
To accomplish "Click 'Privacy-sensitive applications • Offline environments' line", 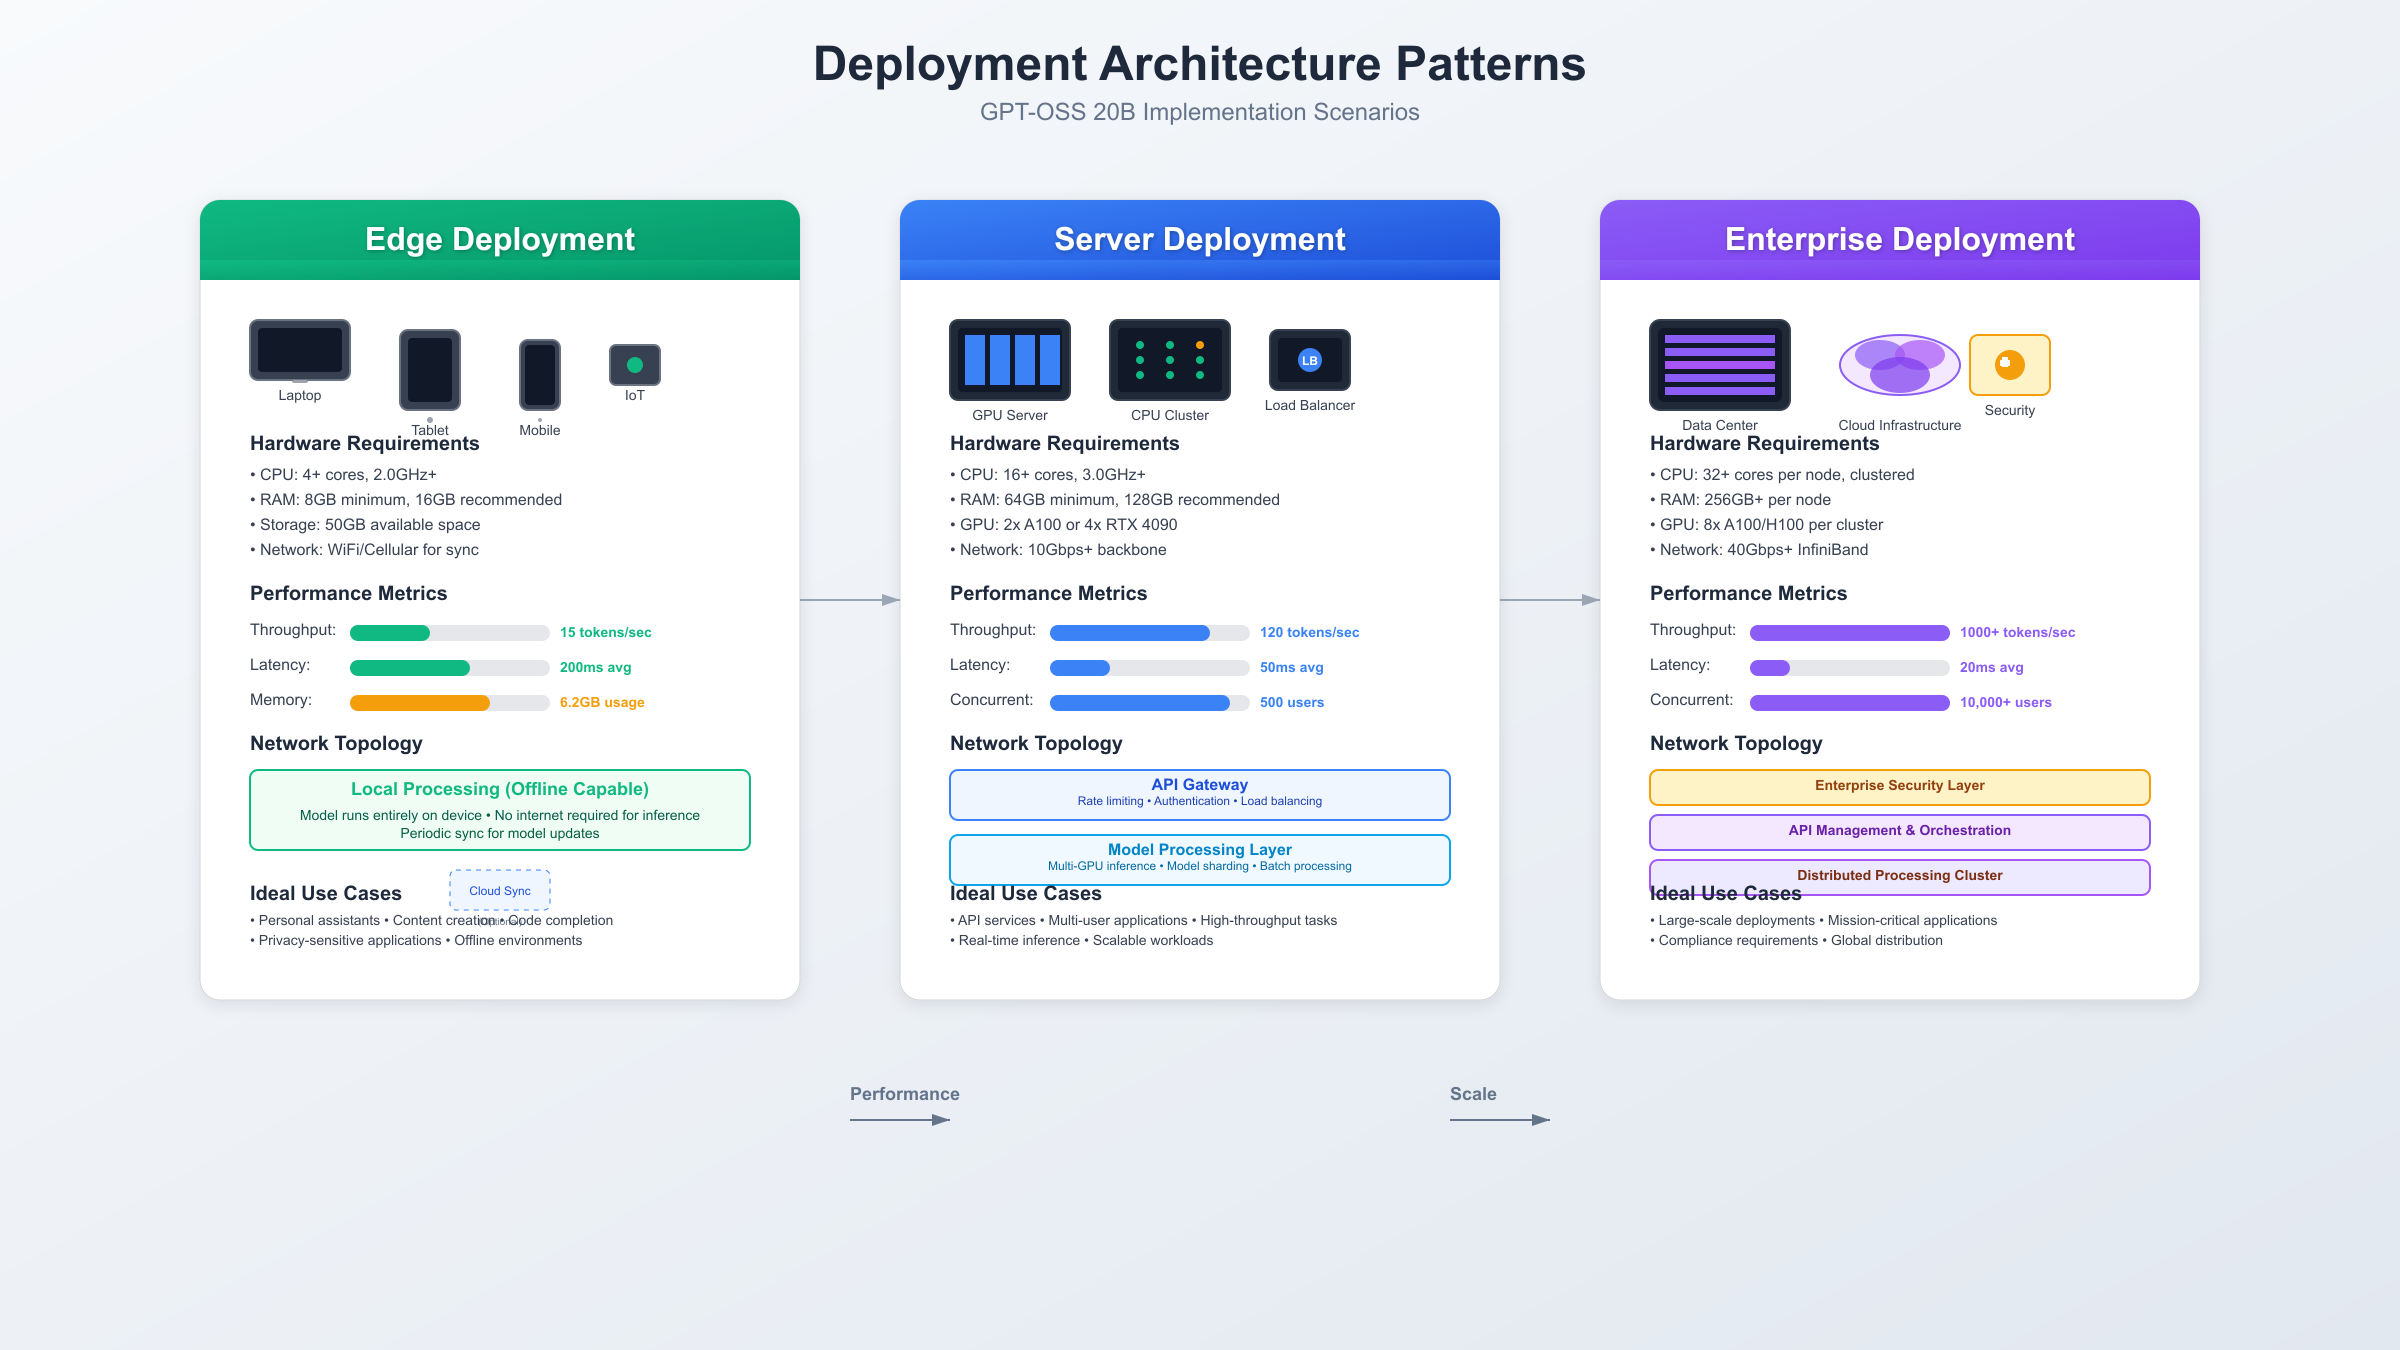I will tap(416, 941).
